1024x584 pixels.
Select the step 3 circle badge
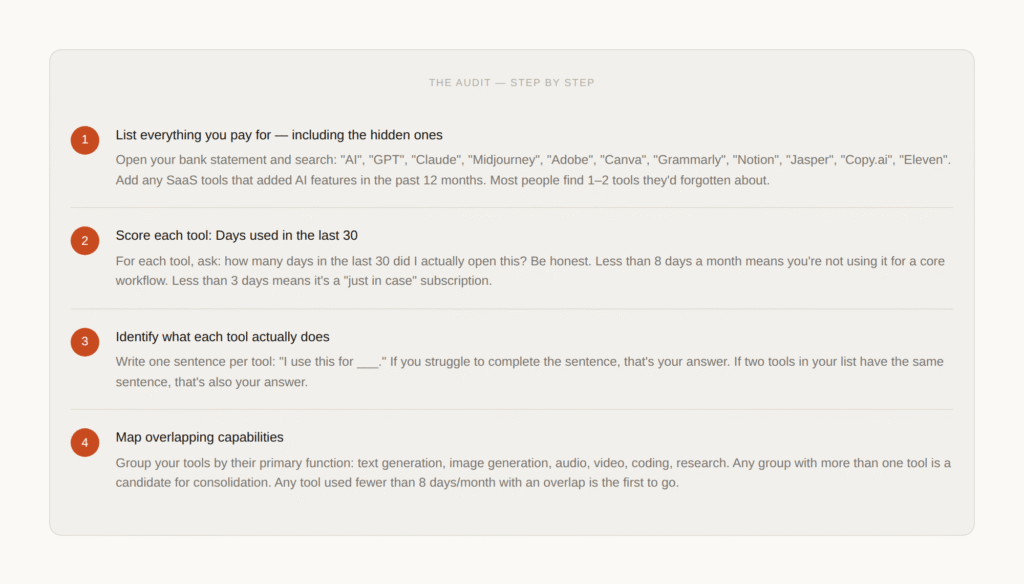[x=85, y=342]
